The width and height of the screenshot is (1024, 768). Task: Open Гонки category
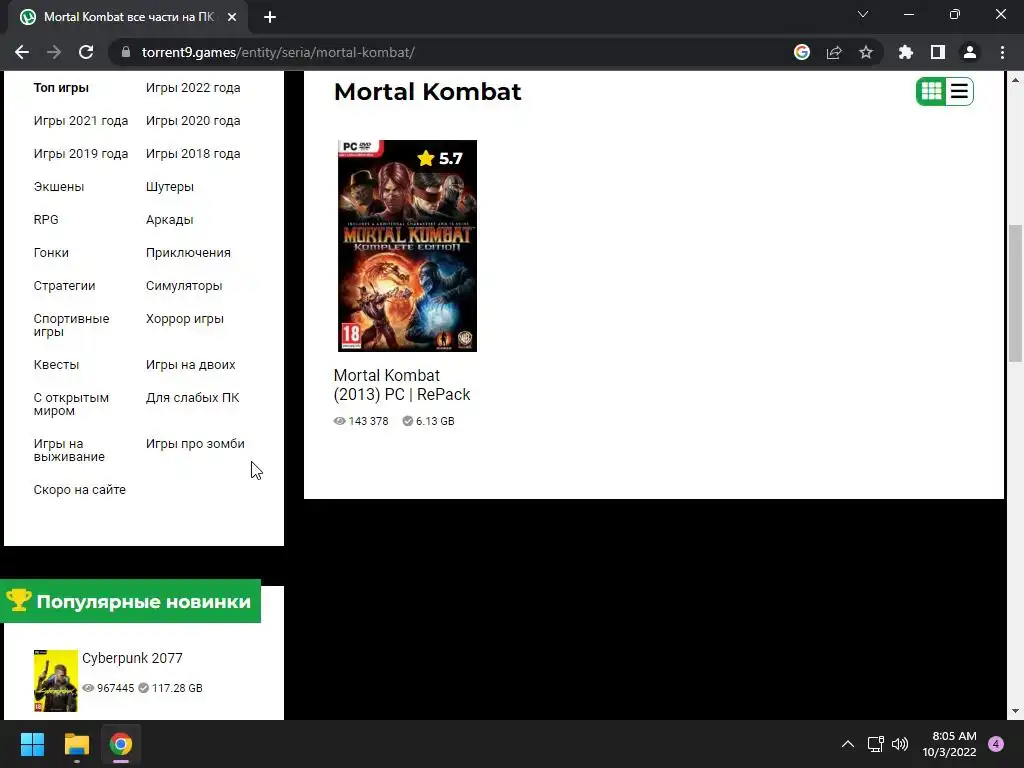tap(51, 253)
